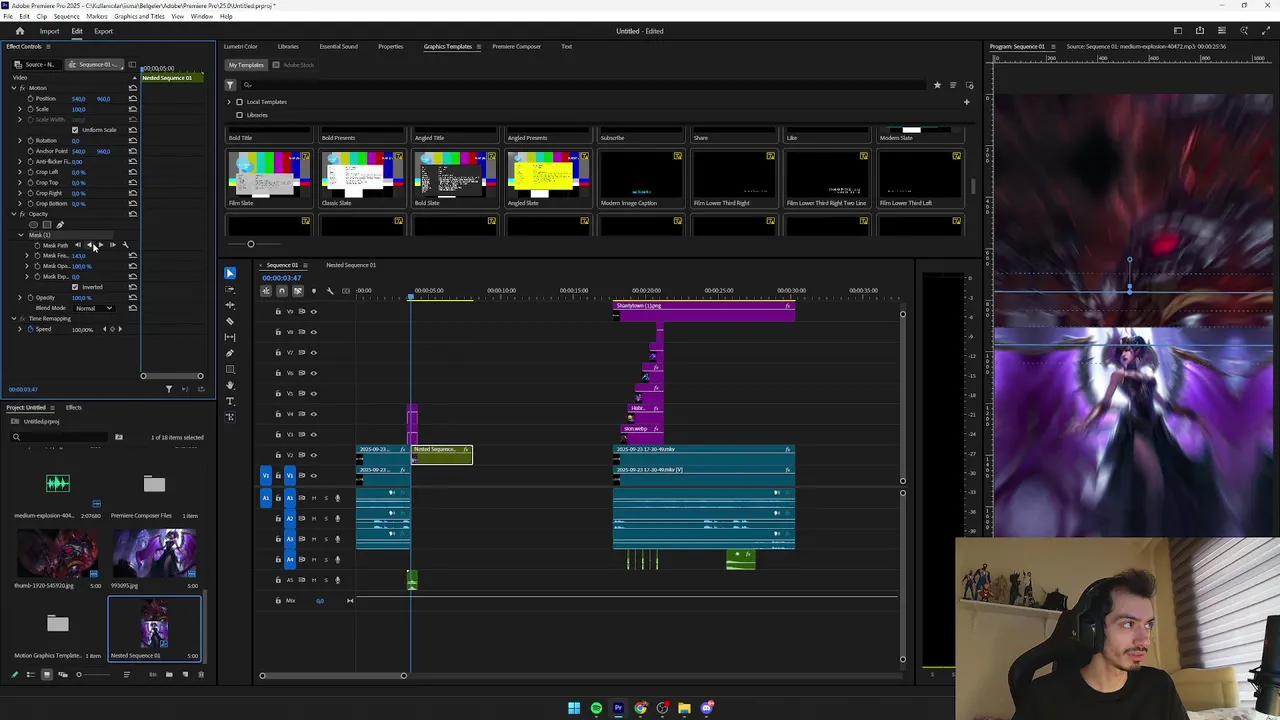Select free draw bezier mask pen
The image size is (1280, 720).
[x=59, y=224]
